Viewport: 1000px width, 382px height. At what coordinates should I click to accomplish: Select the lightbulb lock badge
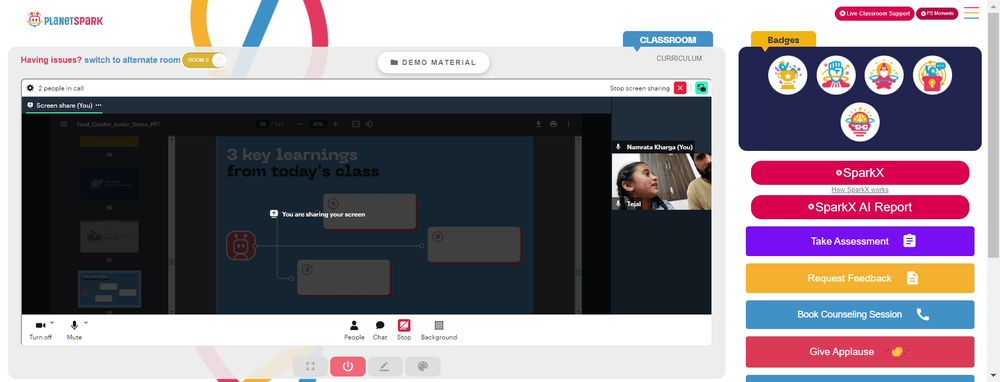(x=932, y=75)
